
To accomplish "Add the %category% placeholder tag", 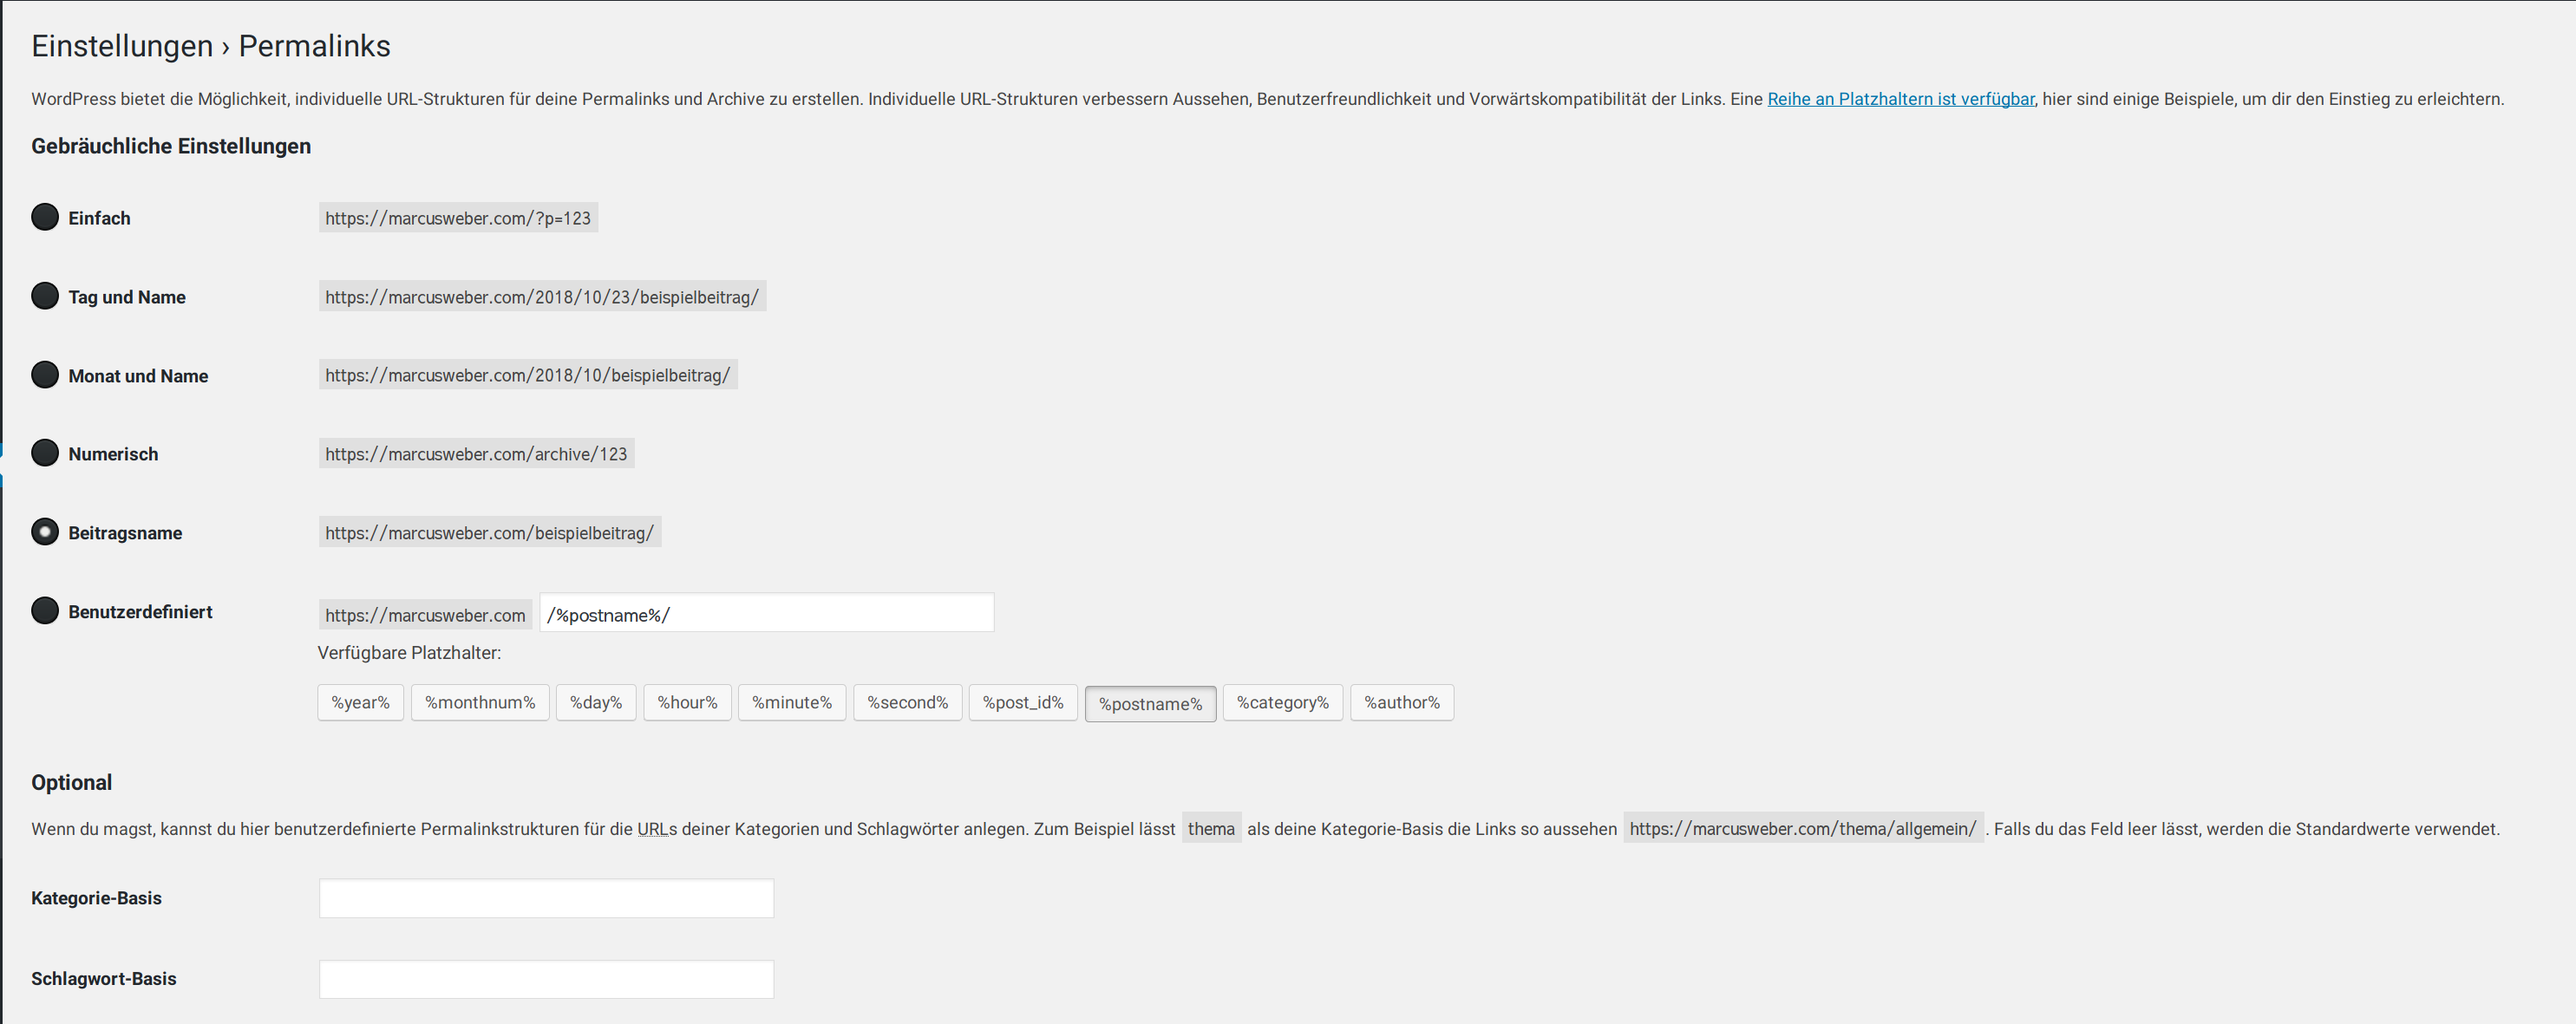I will [1282, 703].
